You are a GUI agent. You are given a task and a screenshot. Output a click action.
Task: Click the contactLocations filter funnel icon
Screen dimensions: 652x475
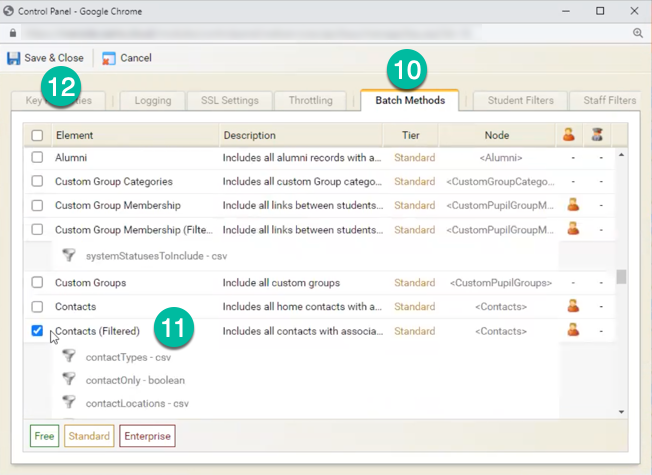[x=69, y=403]
